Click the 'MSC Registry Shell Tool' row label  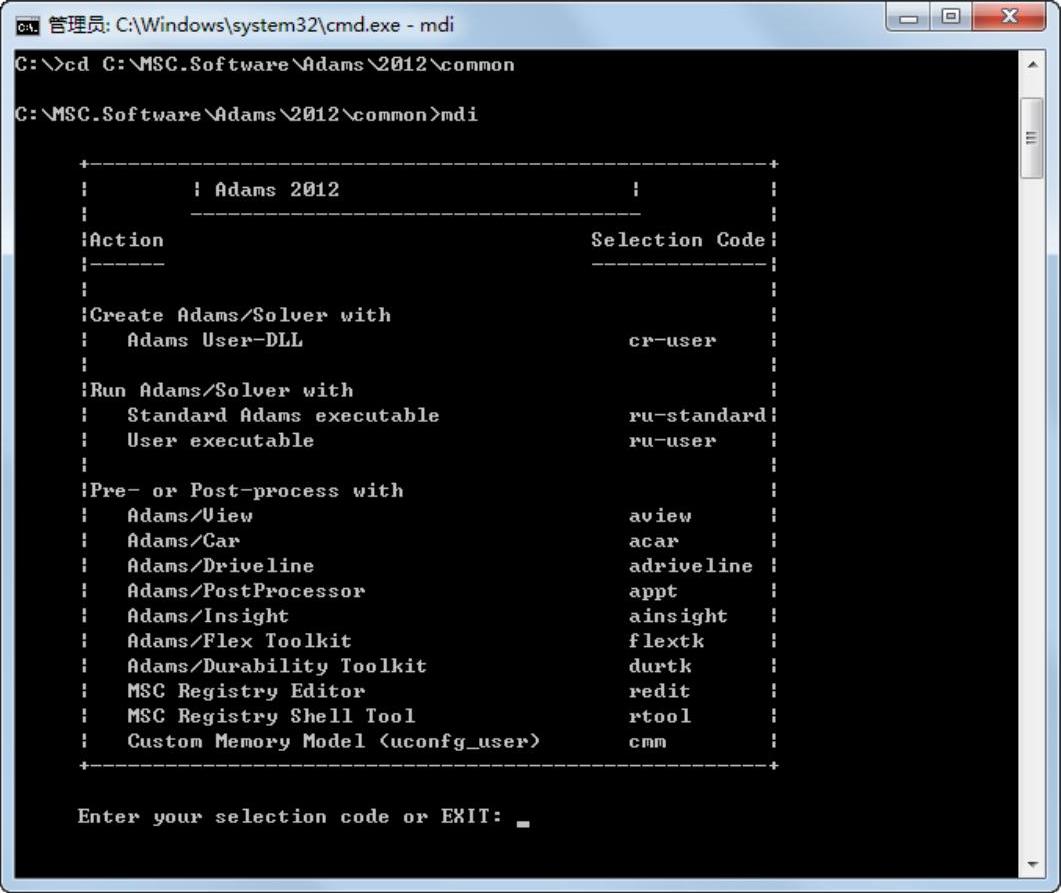[271, 716]
